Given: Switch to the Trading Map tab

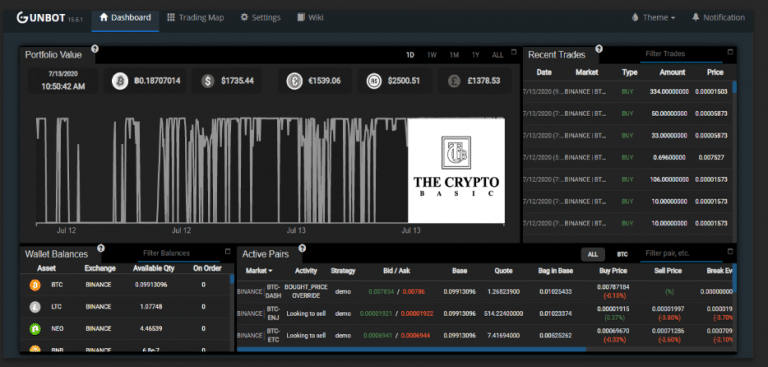Looking at the screenshot, I should coord(195,18).
